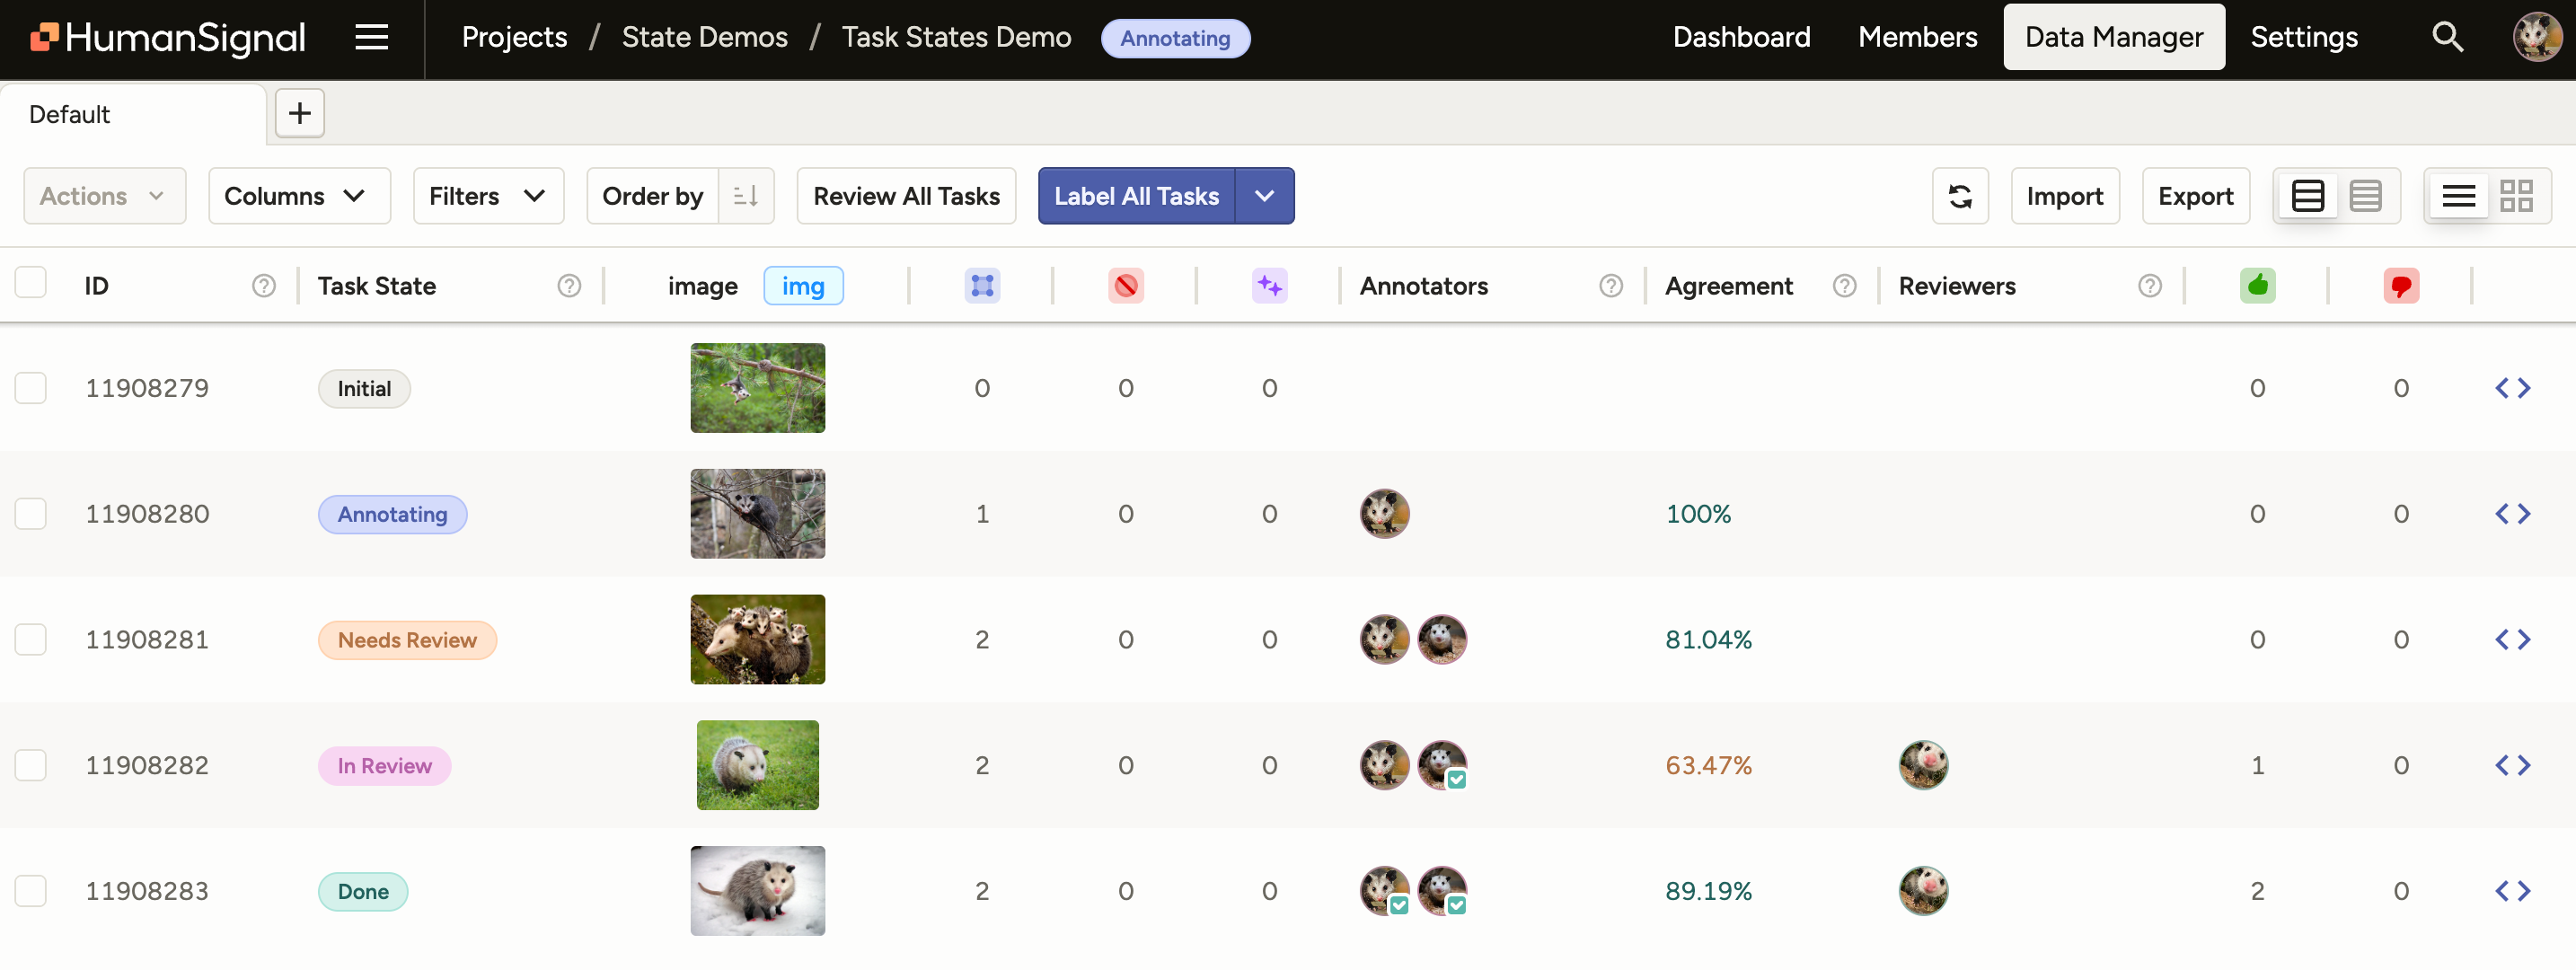Viewport: 2576px width, 970px height.
Task: Switch to grid view layout
Action: [2517, 195]
